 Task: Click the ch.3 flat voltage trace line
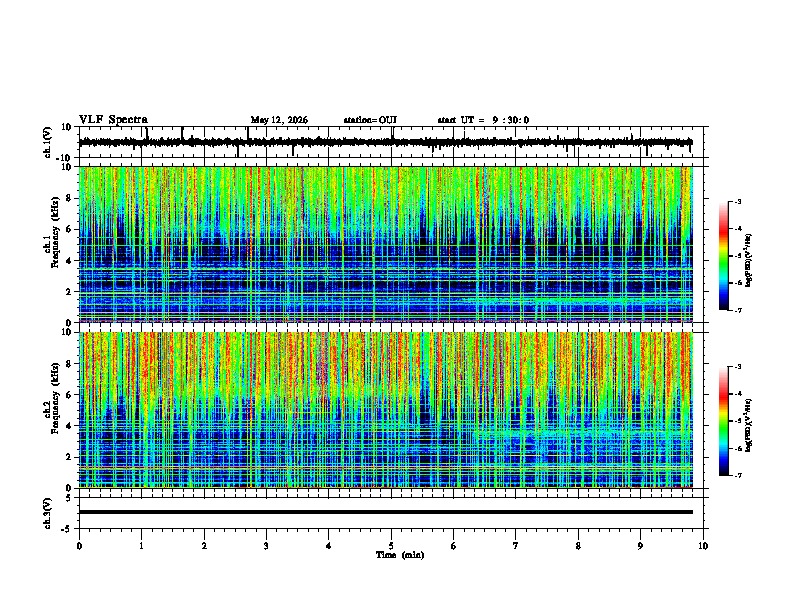pos(385,512)
